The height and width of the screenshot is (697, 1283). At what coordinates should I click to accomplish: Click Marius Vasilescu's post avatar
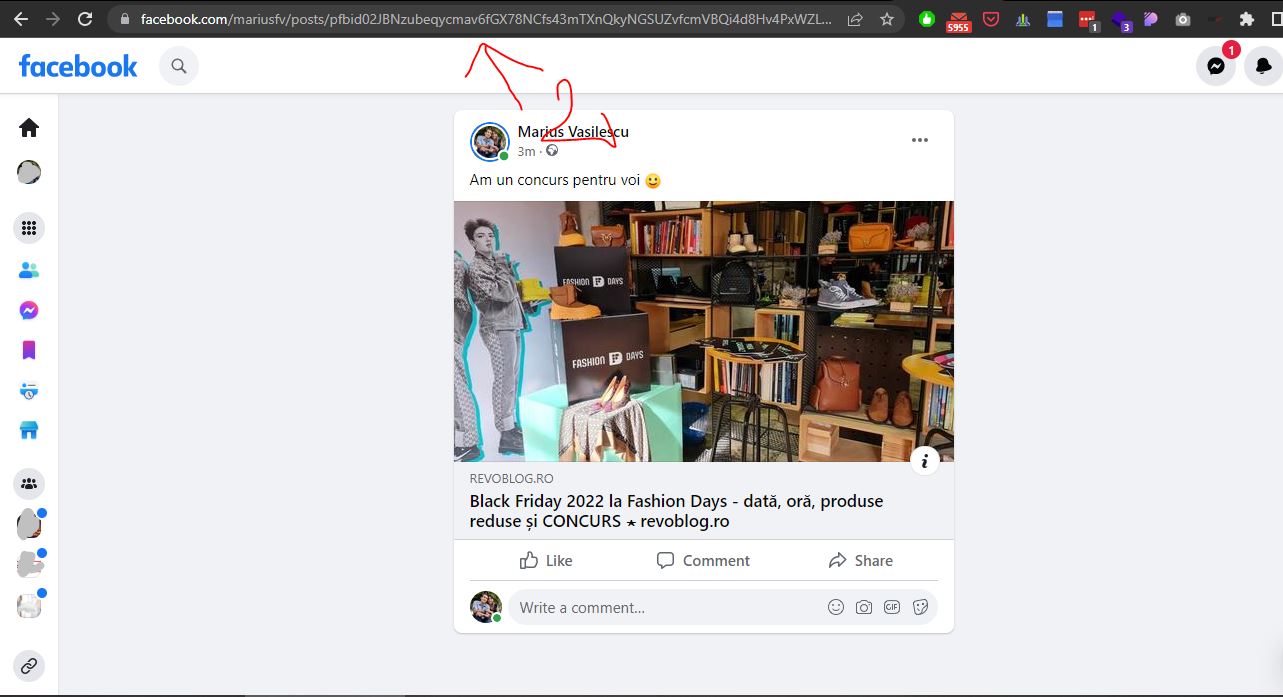coord(490,142)
